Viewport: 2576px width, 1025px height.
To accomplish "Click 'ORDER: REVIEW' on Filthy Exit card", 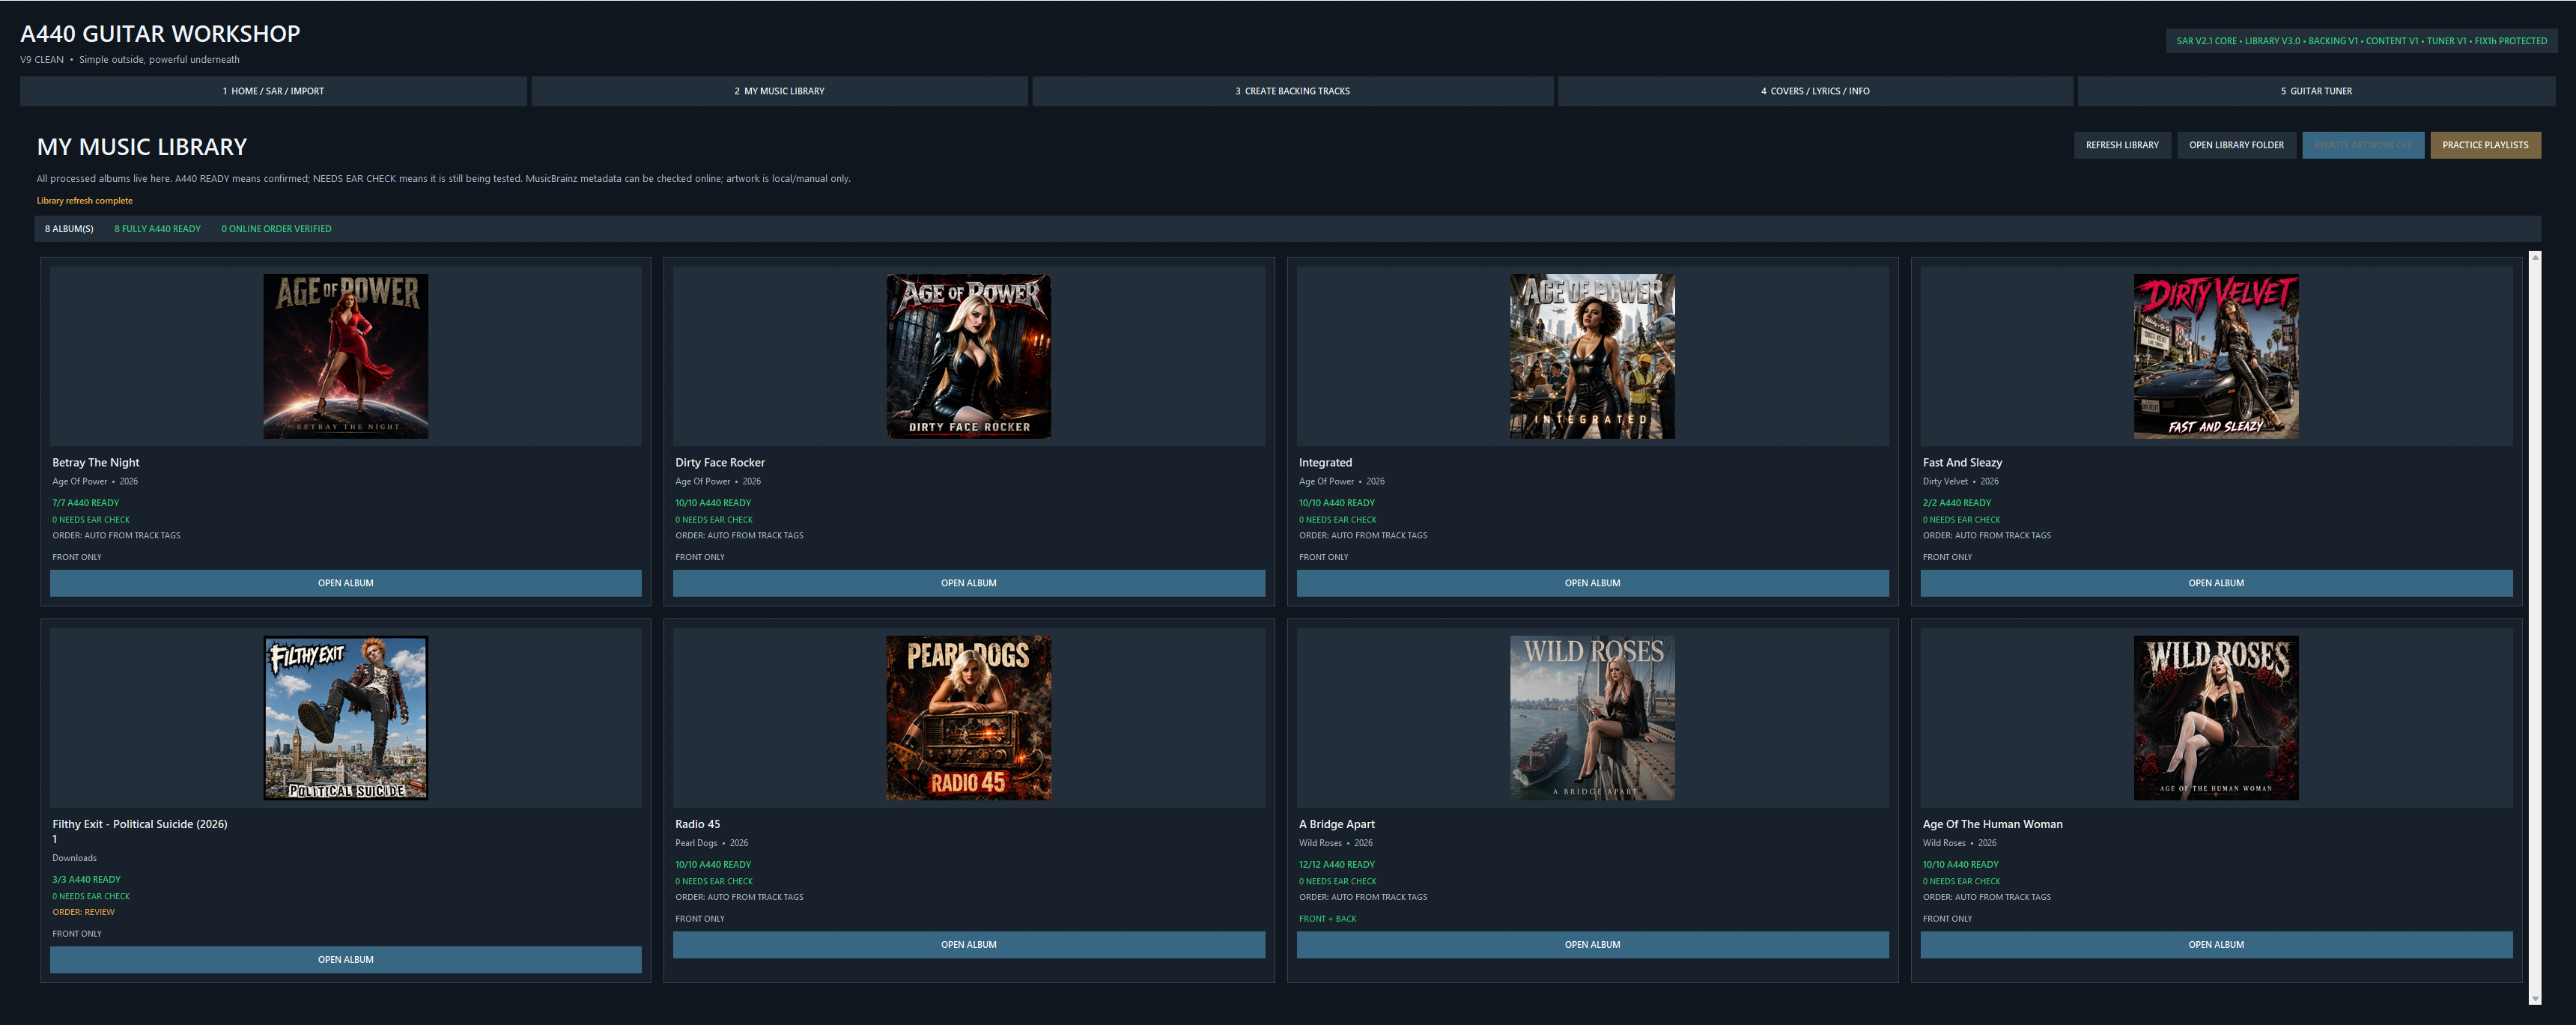I will tap(83, 912).
